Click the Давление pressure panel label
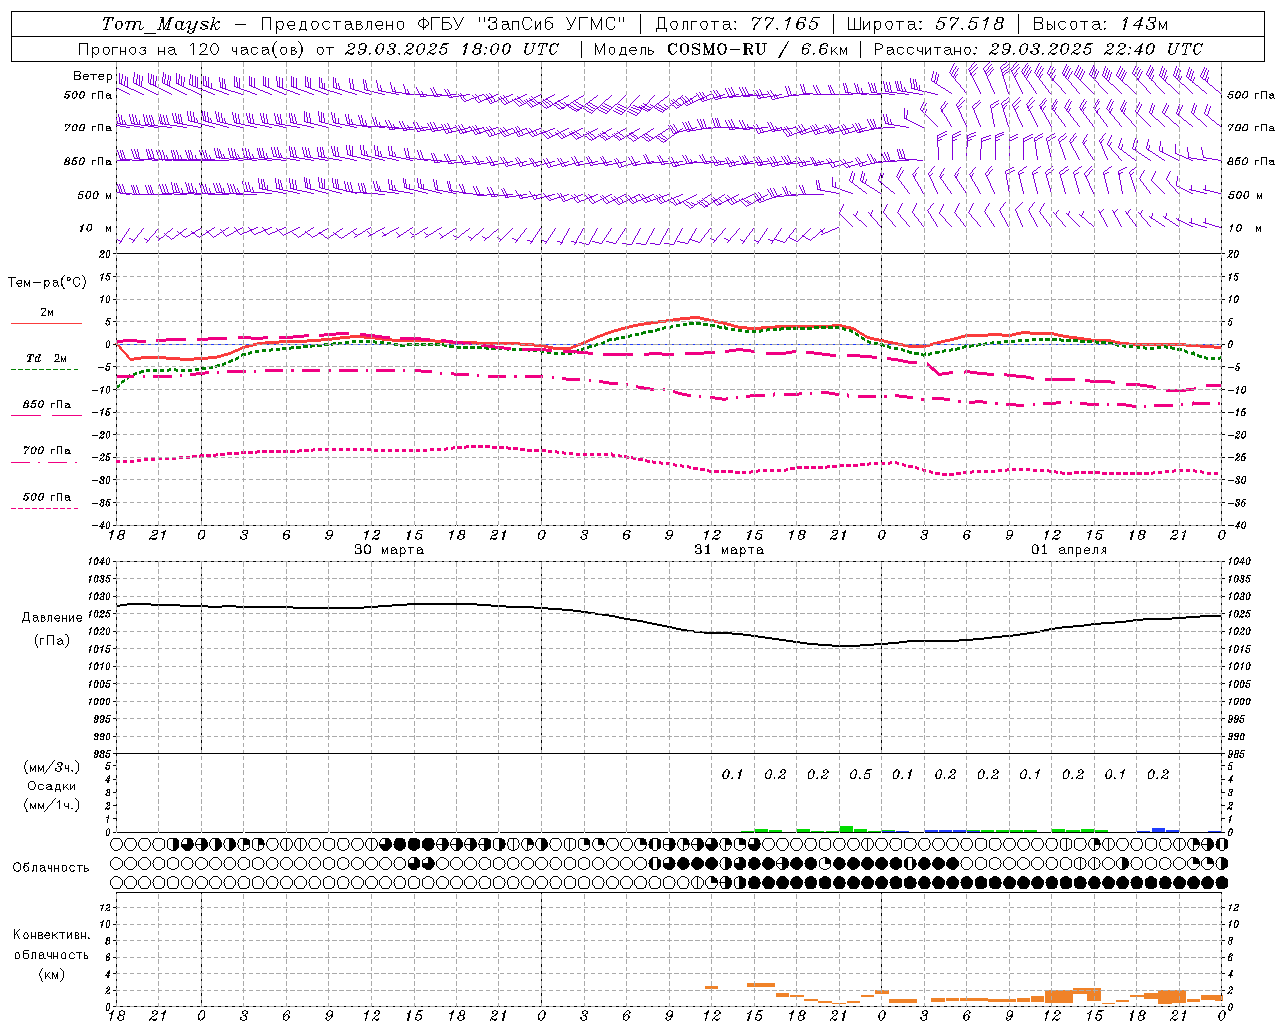This screenshot has width=1280, height=1024. point(52,618)
